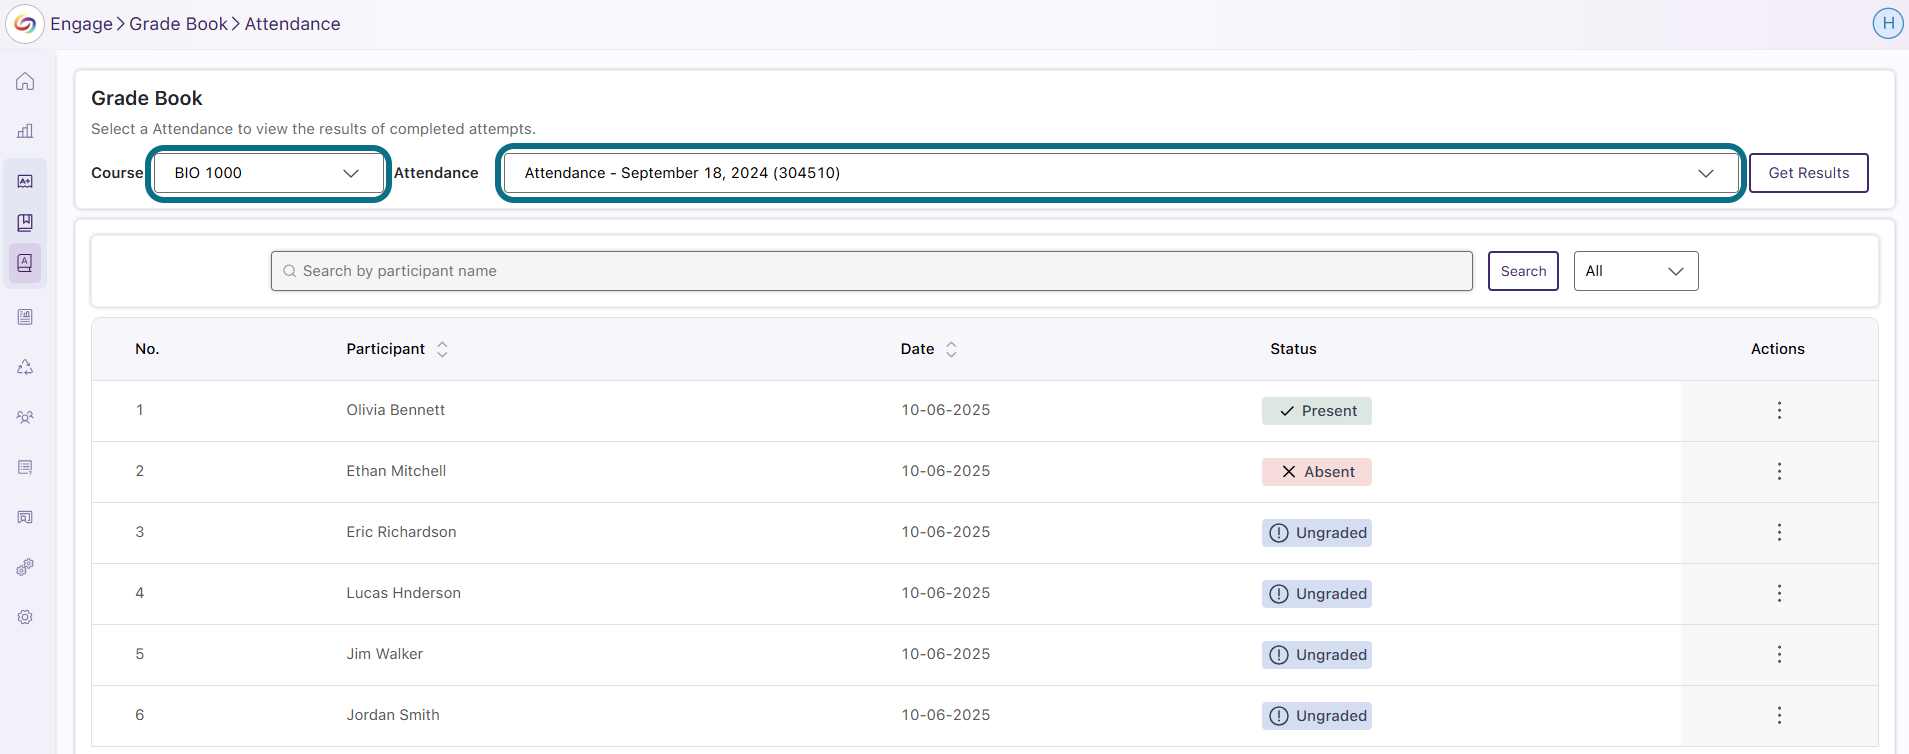Focus the Search by participant name field

(x=872, y=271)
